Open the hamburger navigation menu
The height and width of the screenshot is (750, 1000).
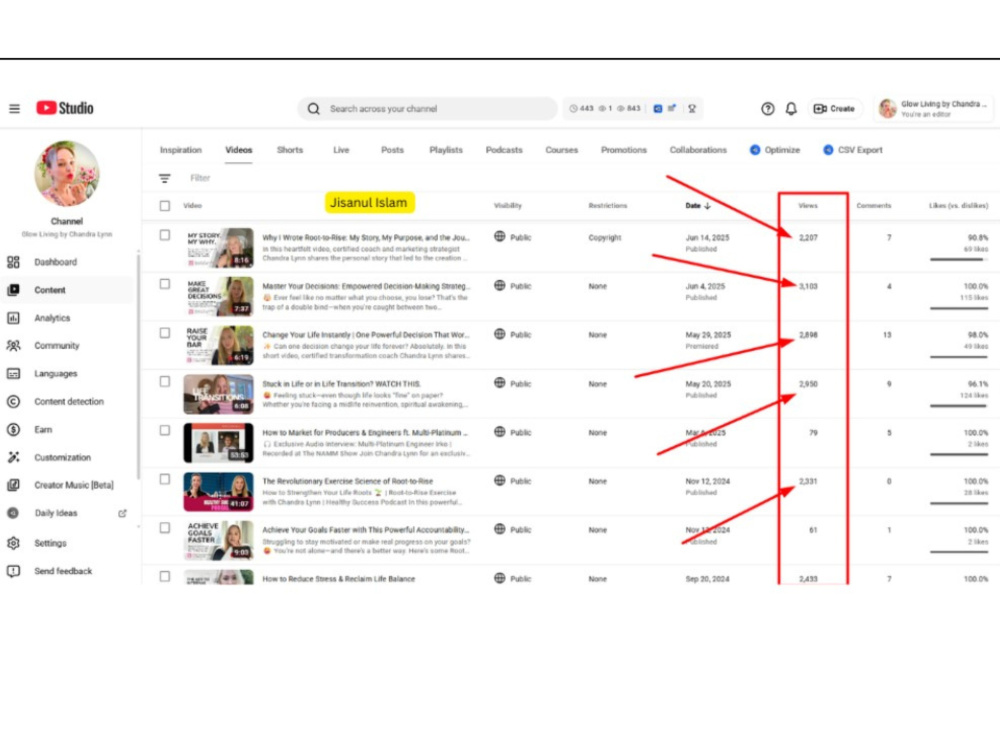tap(14, 108)
